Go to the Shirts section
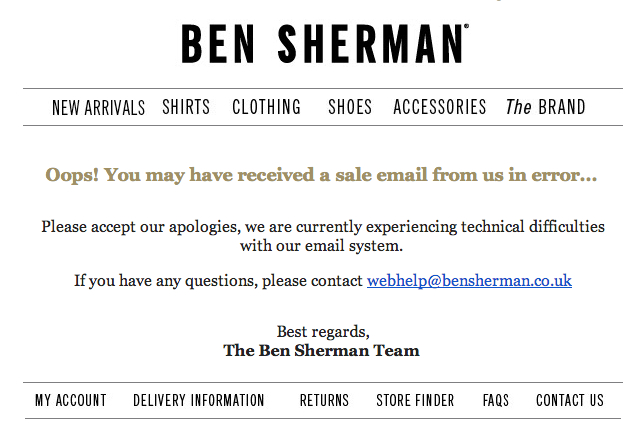The height and width of the screenshot is (425, 634). click(186, 107)
